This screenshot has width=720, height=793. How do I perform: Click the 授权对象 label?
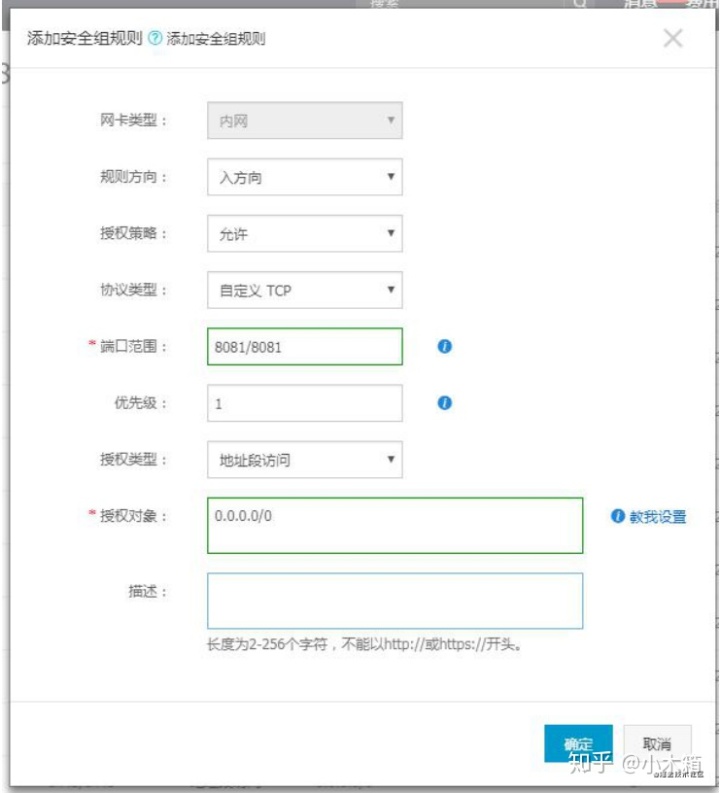(x=133, y=516)
